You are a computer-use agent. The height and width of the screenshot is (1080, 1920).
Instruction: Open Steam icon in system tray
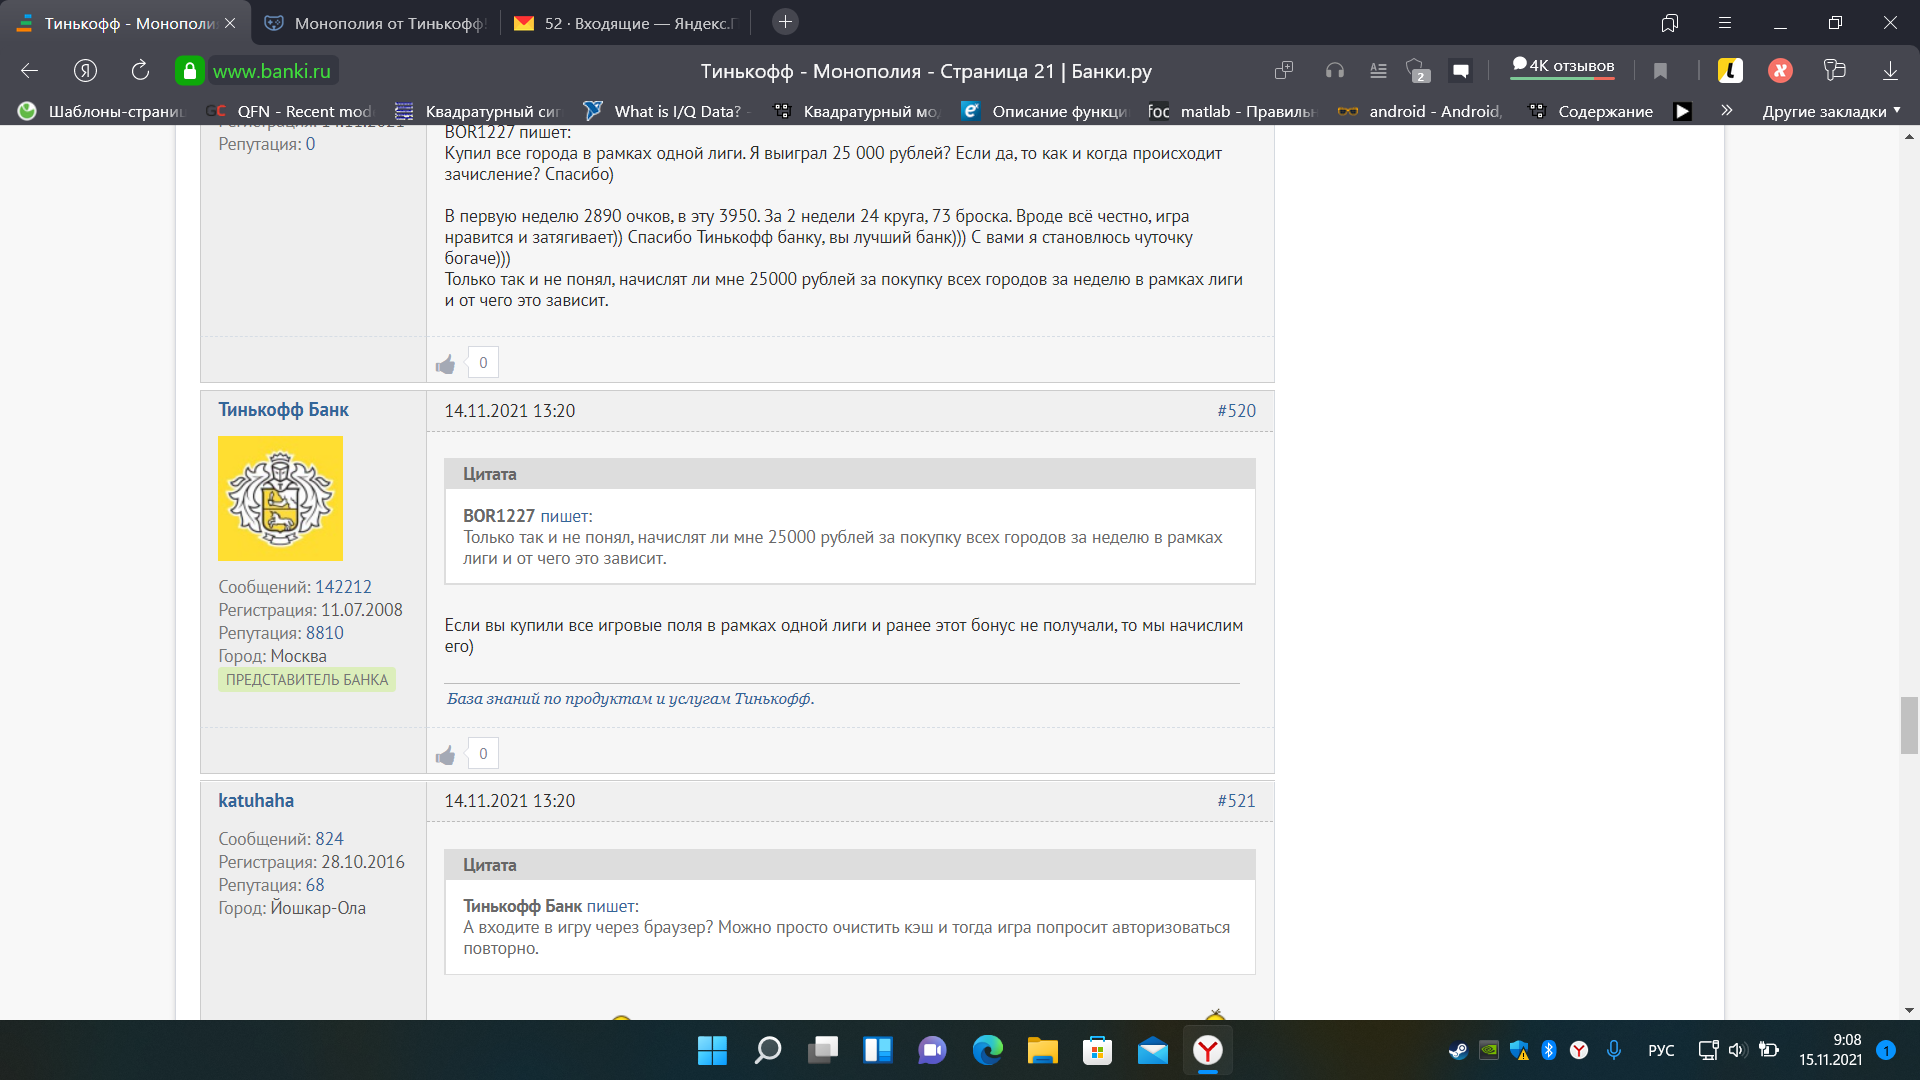pyautogui.click(x=1458, y=1050)
